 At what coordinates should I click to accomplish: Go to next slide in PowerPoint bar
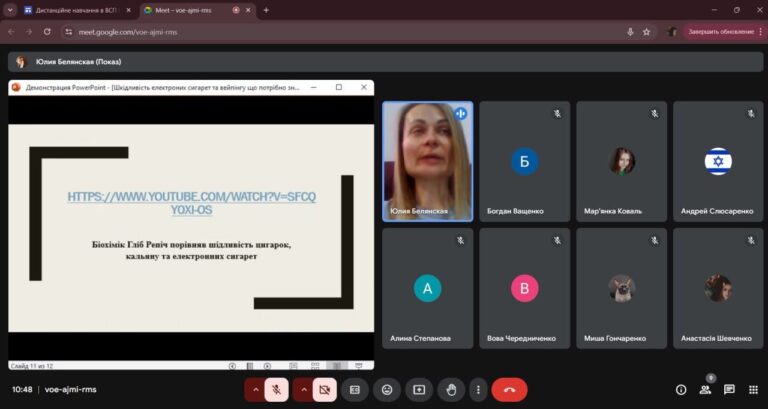tap(267, 366)
